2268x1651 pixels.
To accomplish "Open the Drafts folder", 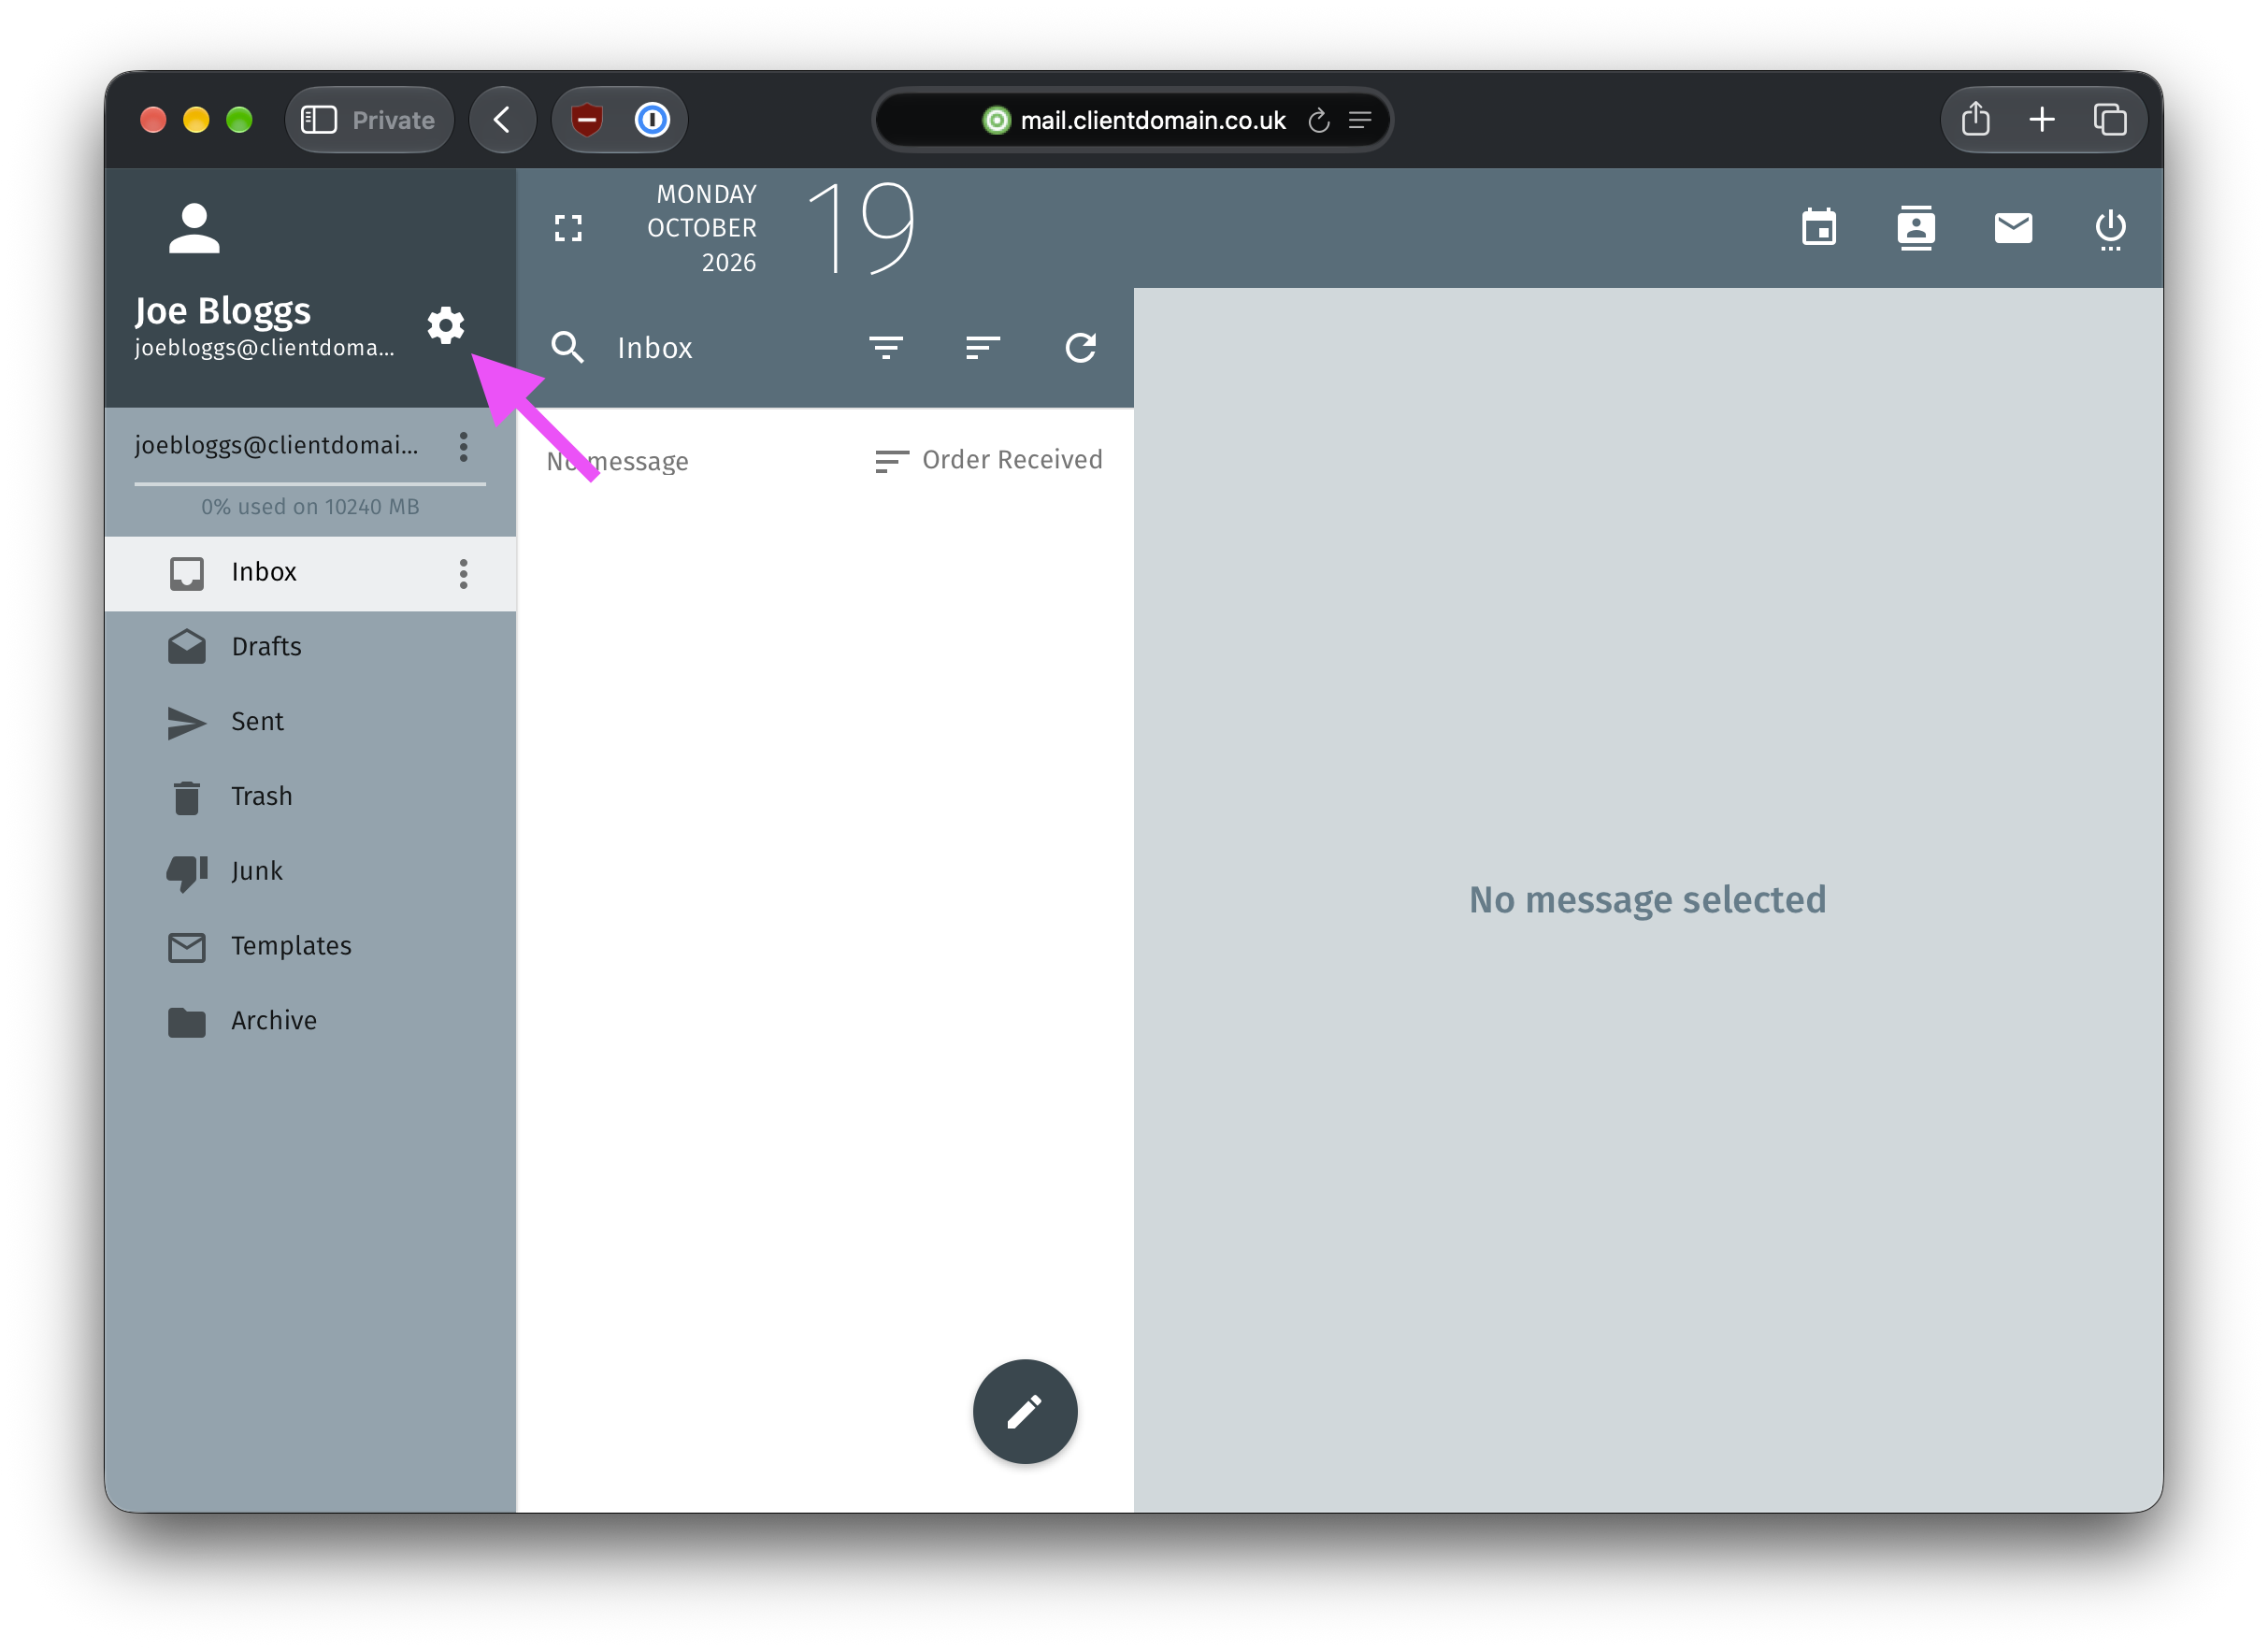I will point(310,647).
